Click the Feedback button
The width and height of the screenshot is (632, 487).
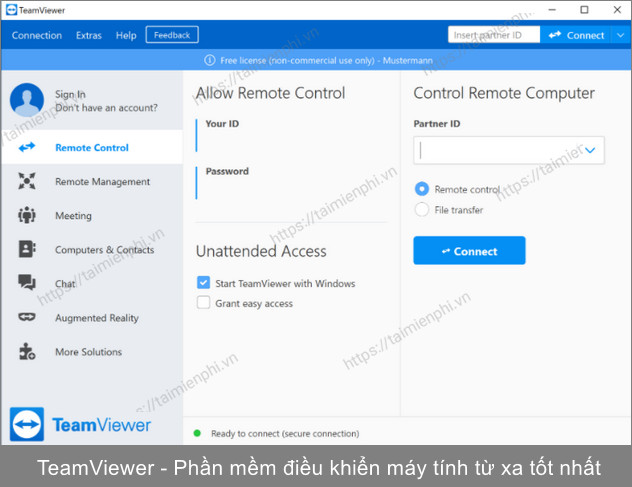point(172,35)
